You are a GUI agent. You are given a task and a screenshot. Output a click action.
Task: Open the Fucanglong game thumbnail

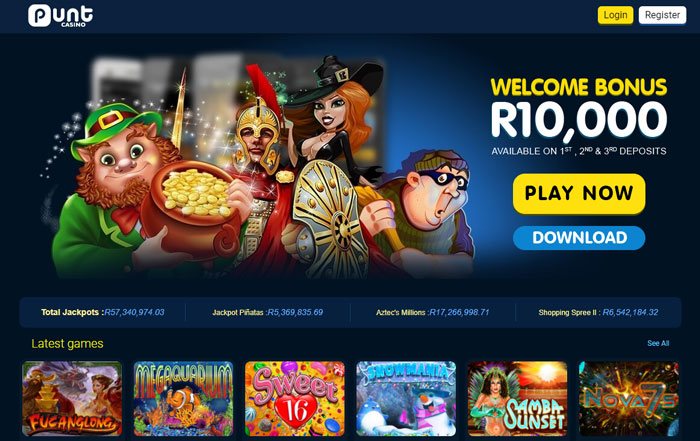point(72,399)
